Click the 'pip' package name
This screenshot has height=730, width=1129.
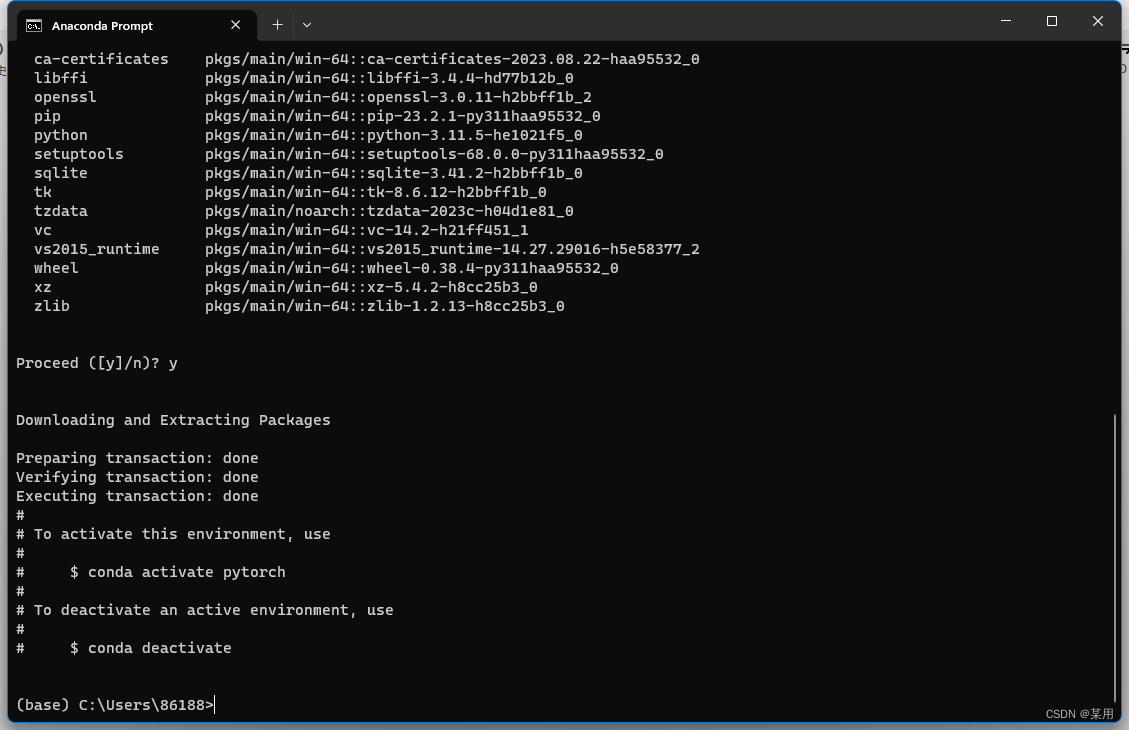click(47, 116)
